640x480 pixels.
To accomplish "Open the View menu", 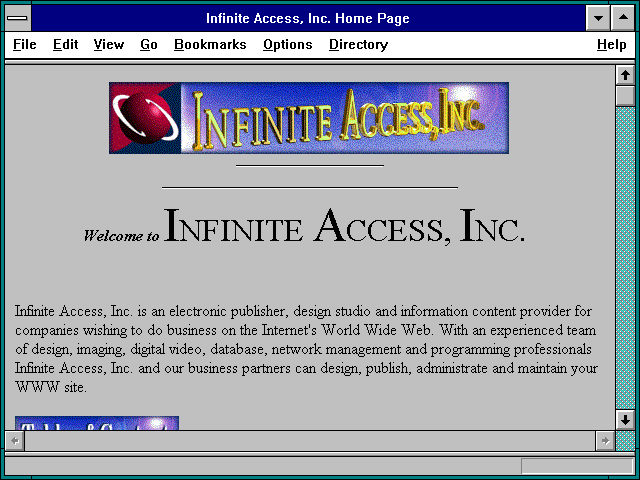I will [109, 44].
